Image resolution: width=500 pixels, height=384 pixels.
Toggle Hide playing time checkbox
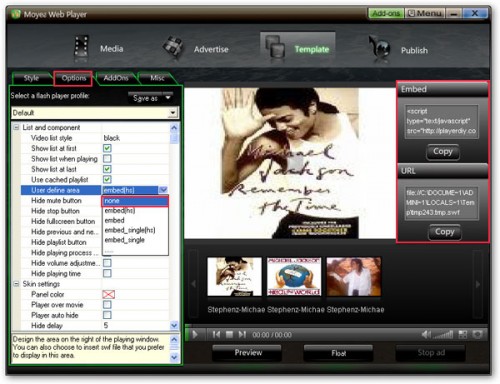click(107, 273)
